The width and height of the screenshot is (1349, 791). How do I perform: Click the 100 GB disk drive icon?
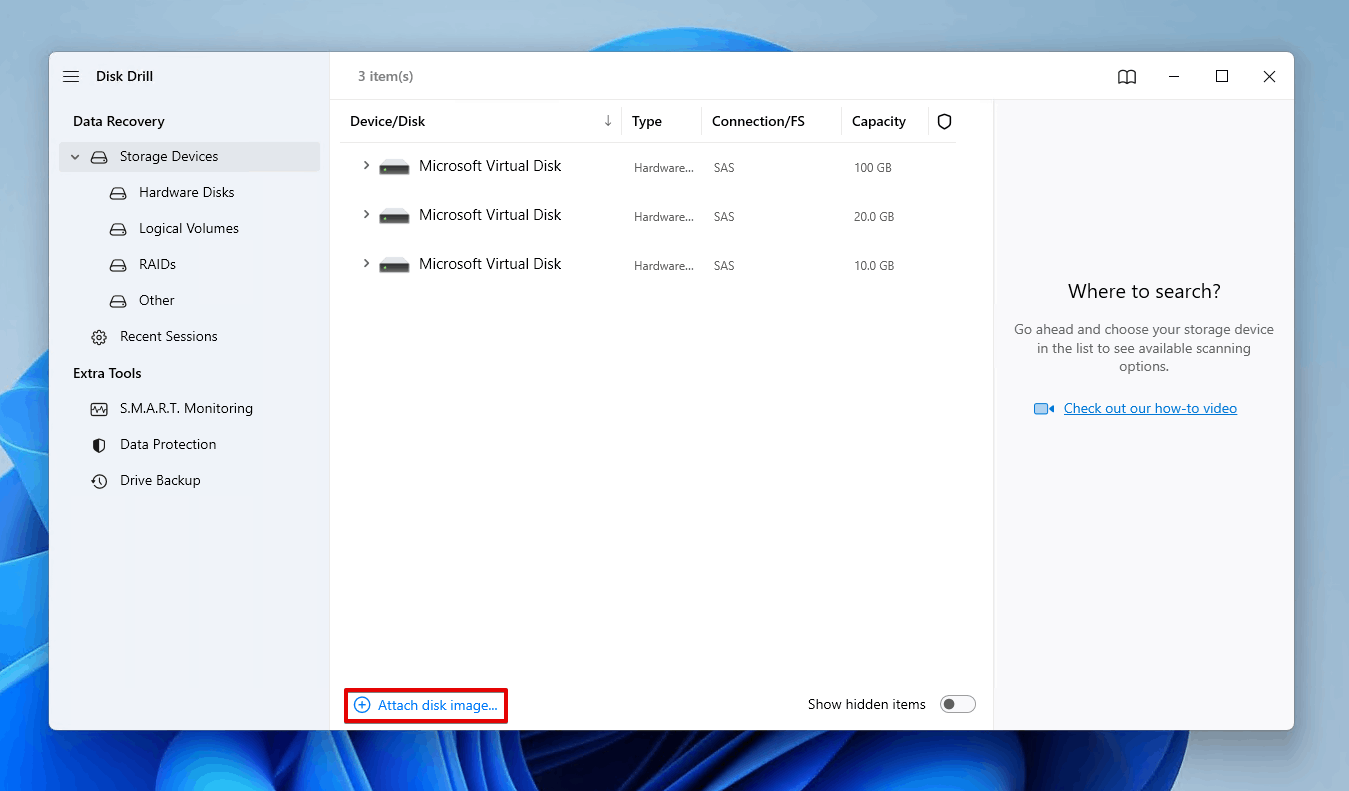pyautogui.click(x=395, y=167)
